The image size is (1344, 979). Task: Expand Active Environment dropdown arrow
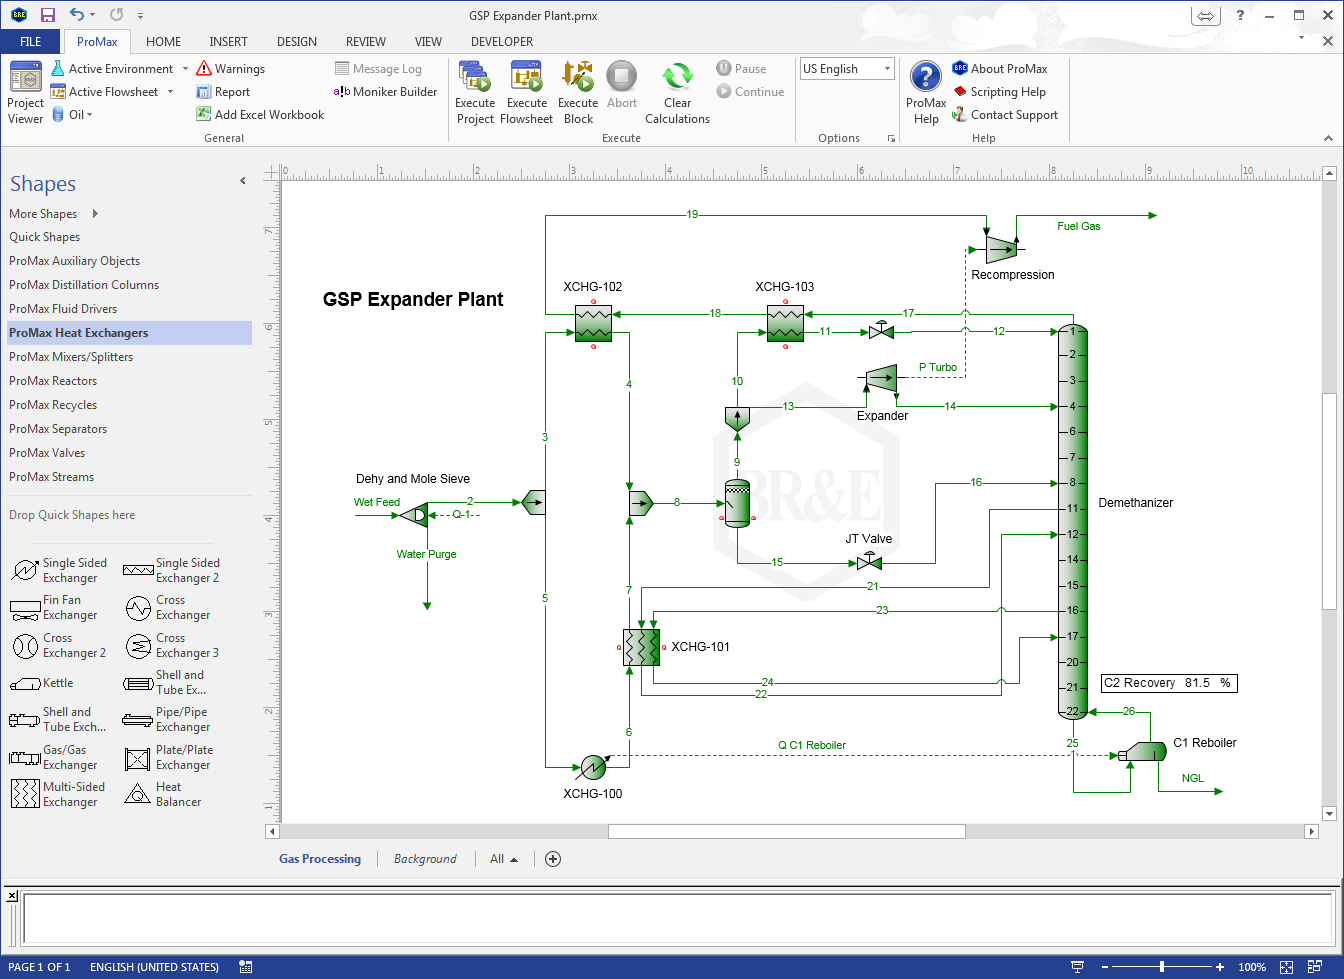pyautogui.click(x=185, y=69)
